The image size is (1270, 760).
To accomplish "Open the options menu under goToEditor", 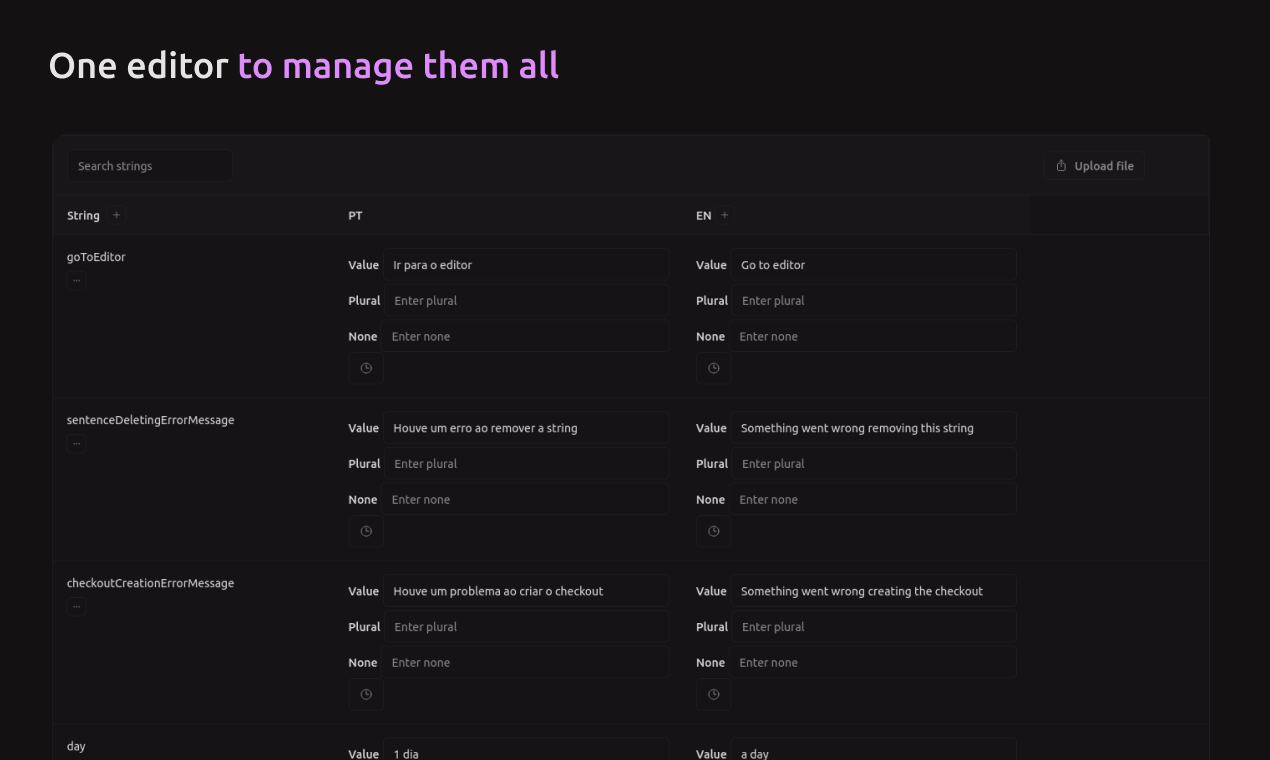I will click(76, 280).
